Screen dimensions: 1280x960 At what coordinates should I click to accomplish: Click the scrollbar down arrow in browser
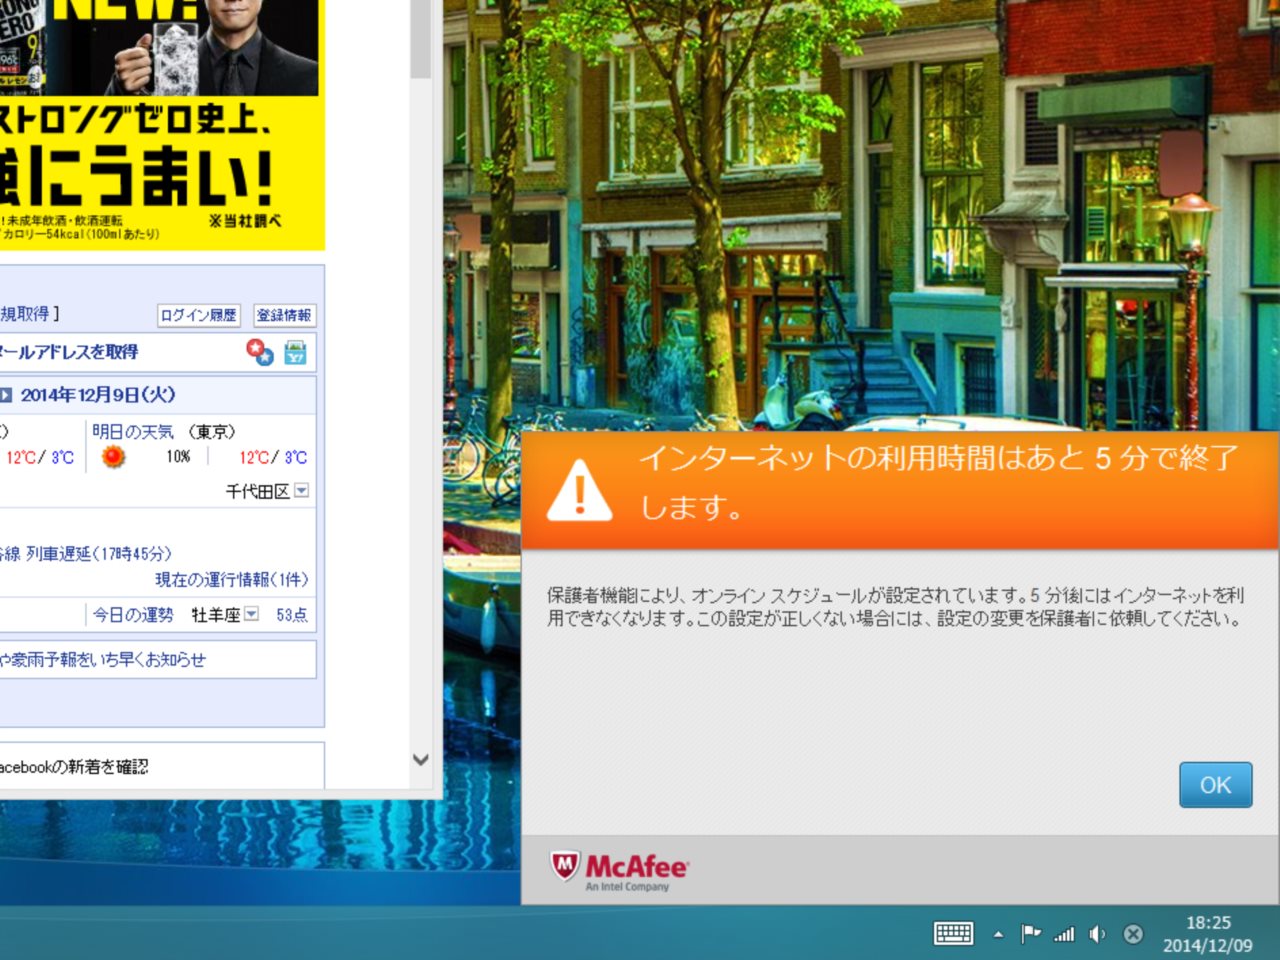421,760
